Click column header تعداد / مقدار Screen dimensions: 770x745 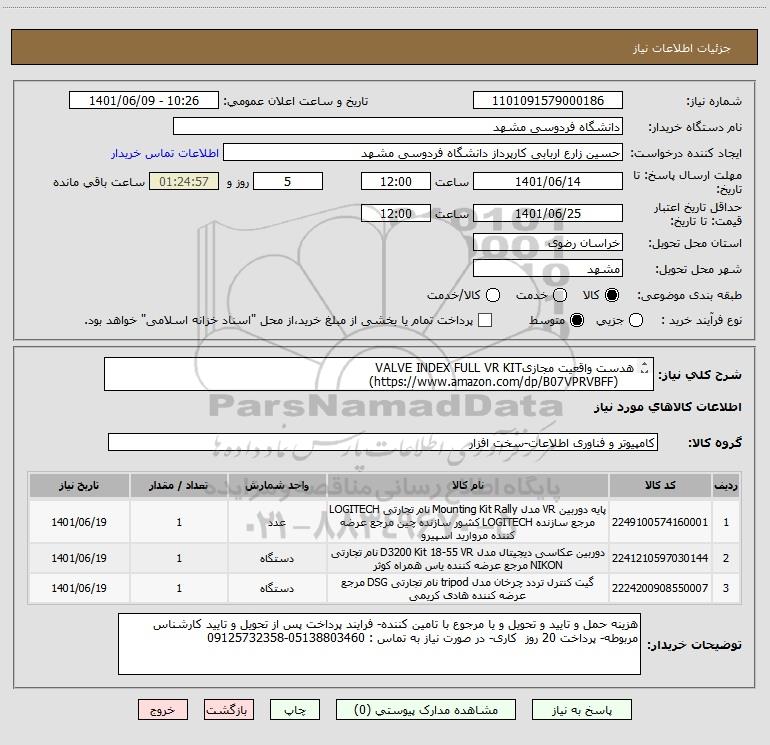pyautogui.click(x=179, y=486)
